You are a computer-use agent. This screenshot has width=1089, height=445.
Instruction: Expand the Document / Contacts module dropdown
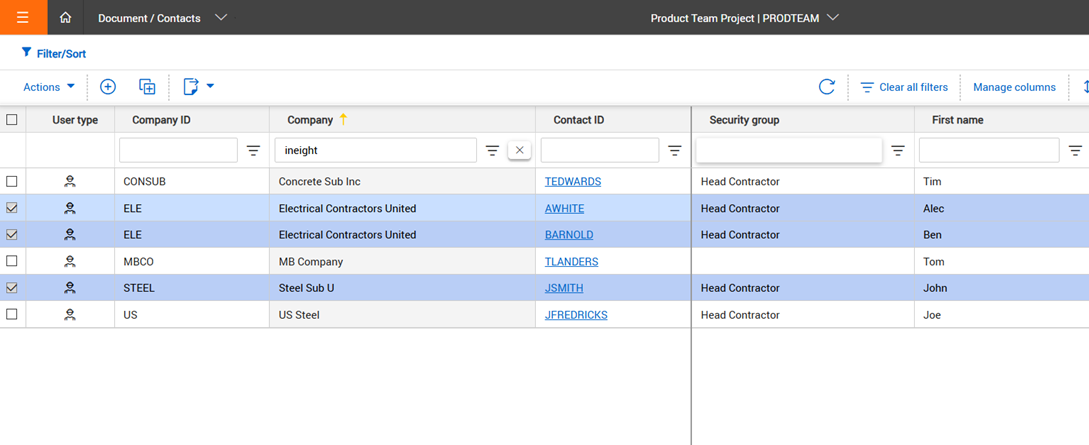tap(221, 17)
